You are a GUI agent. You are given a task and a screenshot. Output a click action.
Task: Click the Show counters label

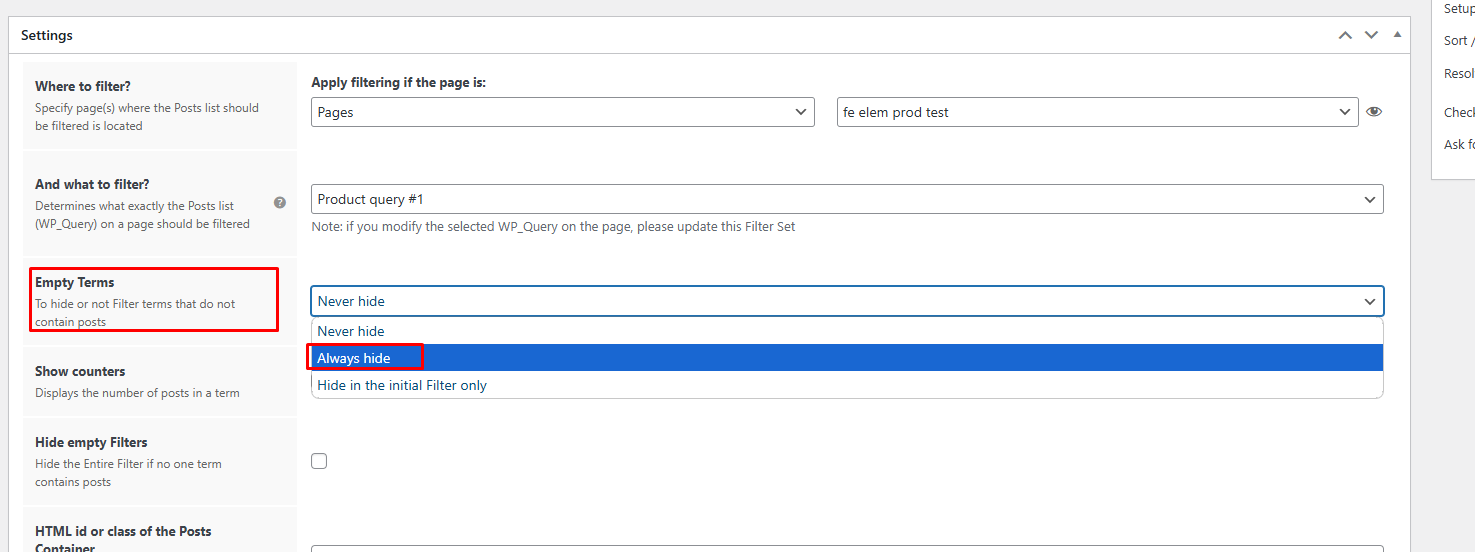coord(80,371)
